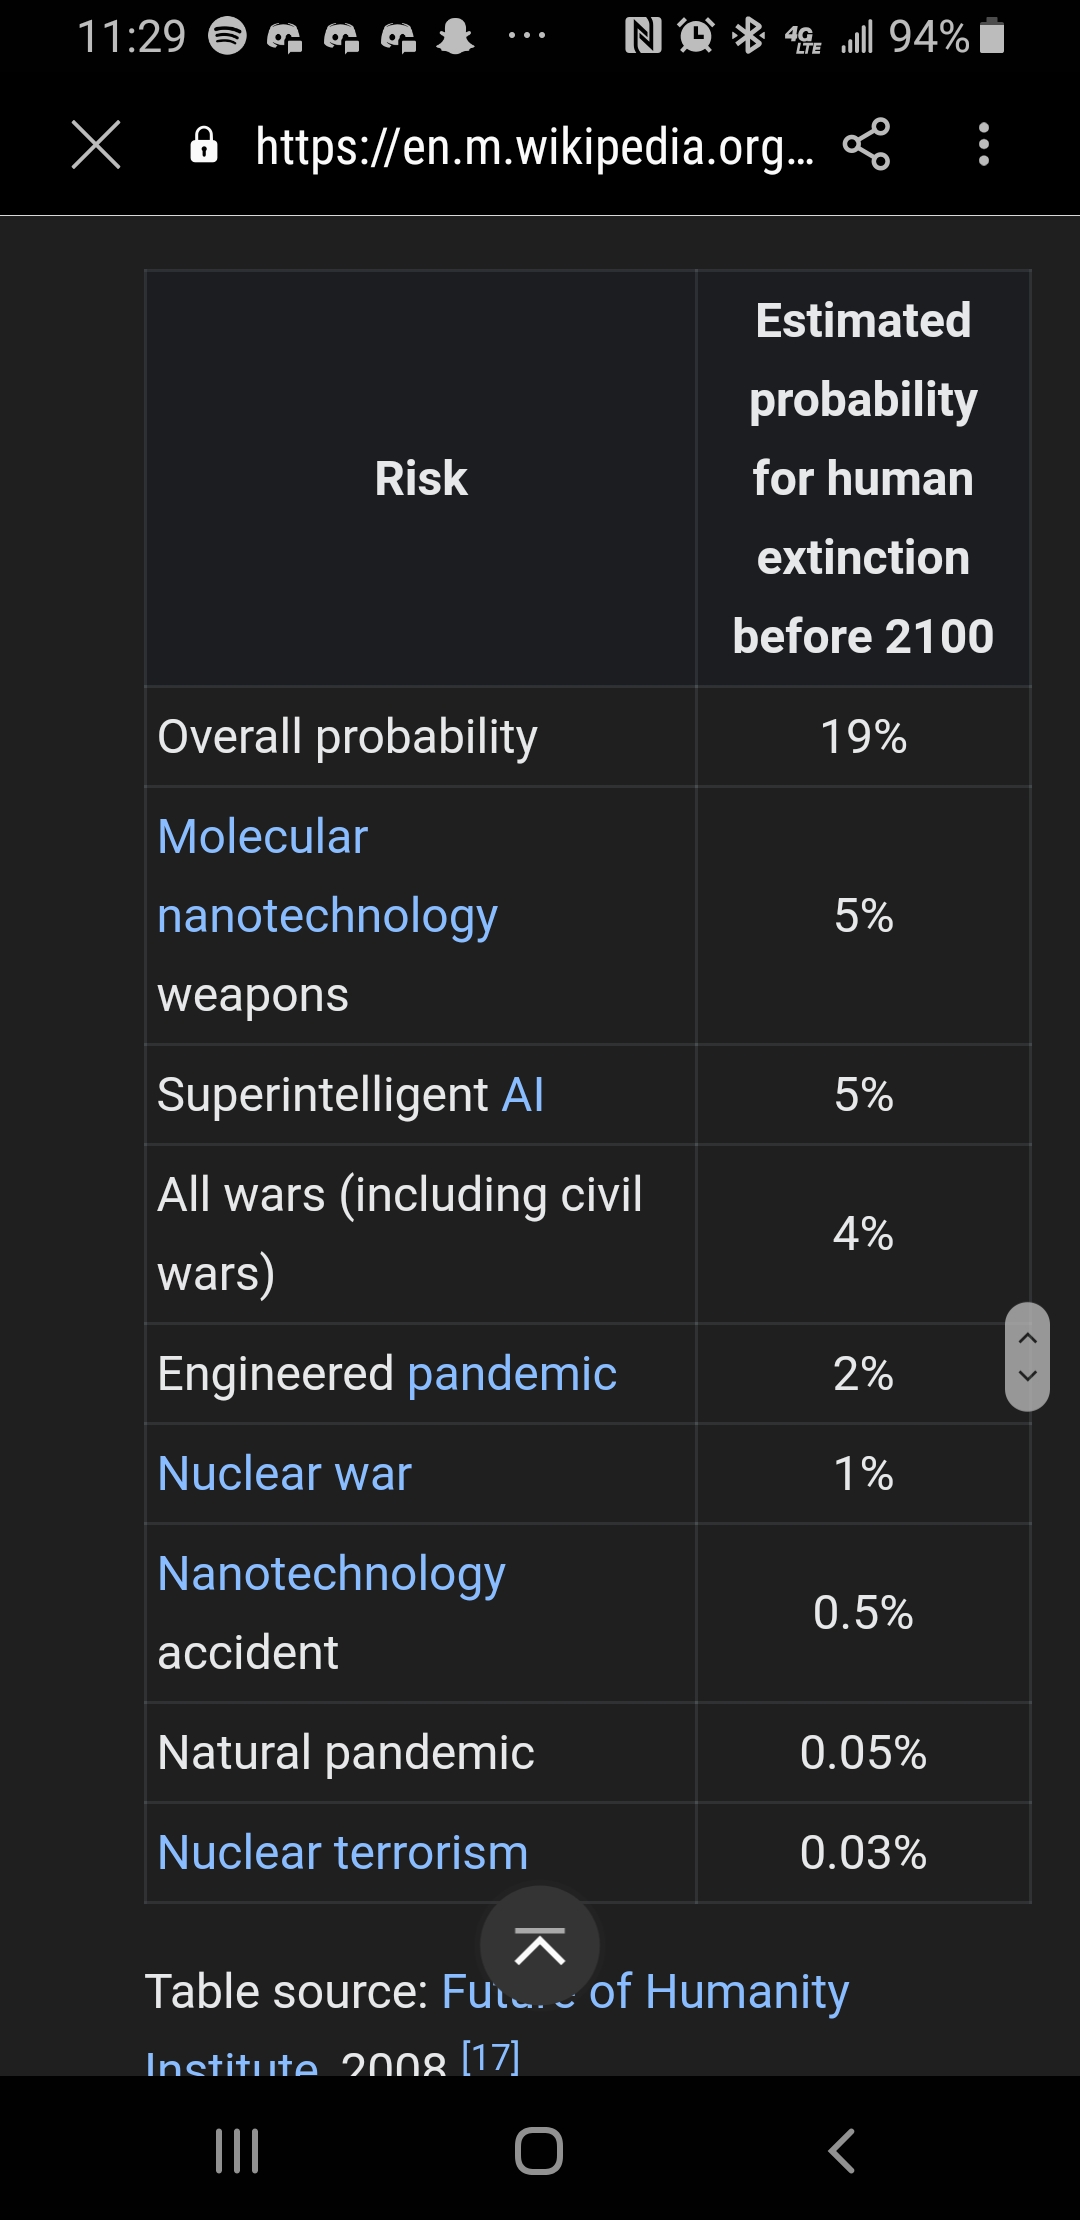The height and width of the screenshot is (2220, 1080).
Task: Tap the padlock site security icon
Action: (x=204, y=145)
